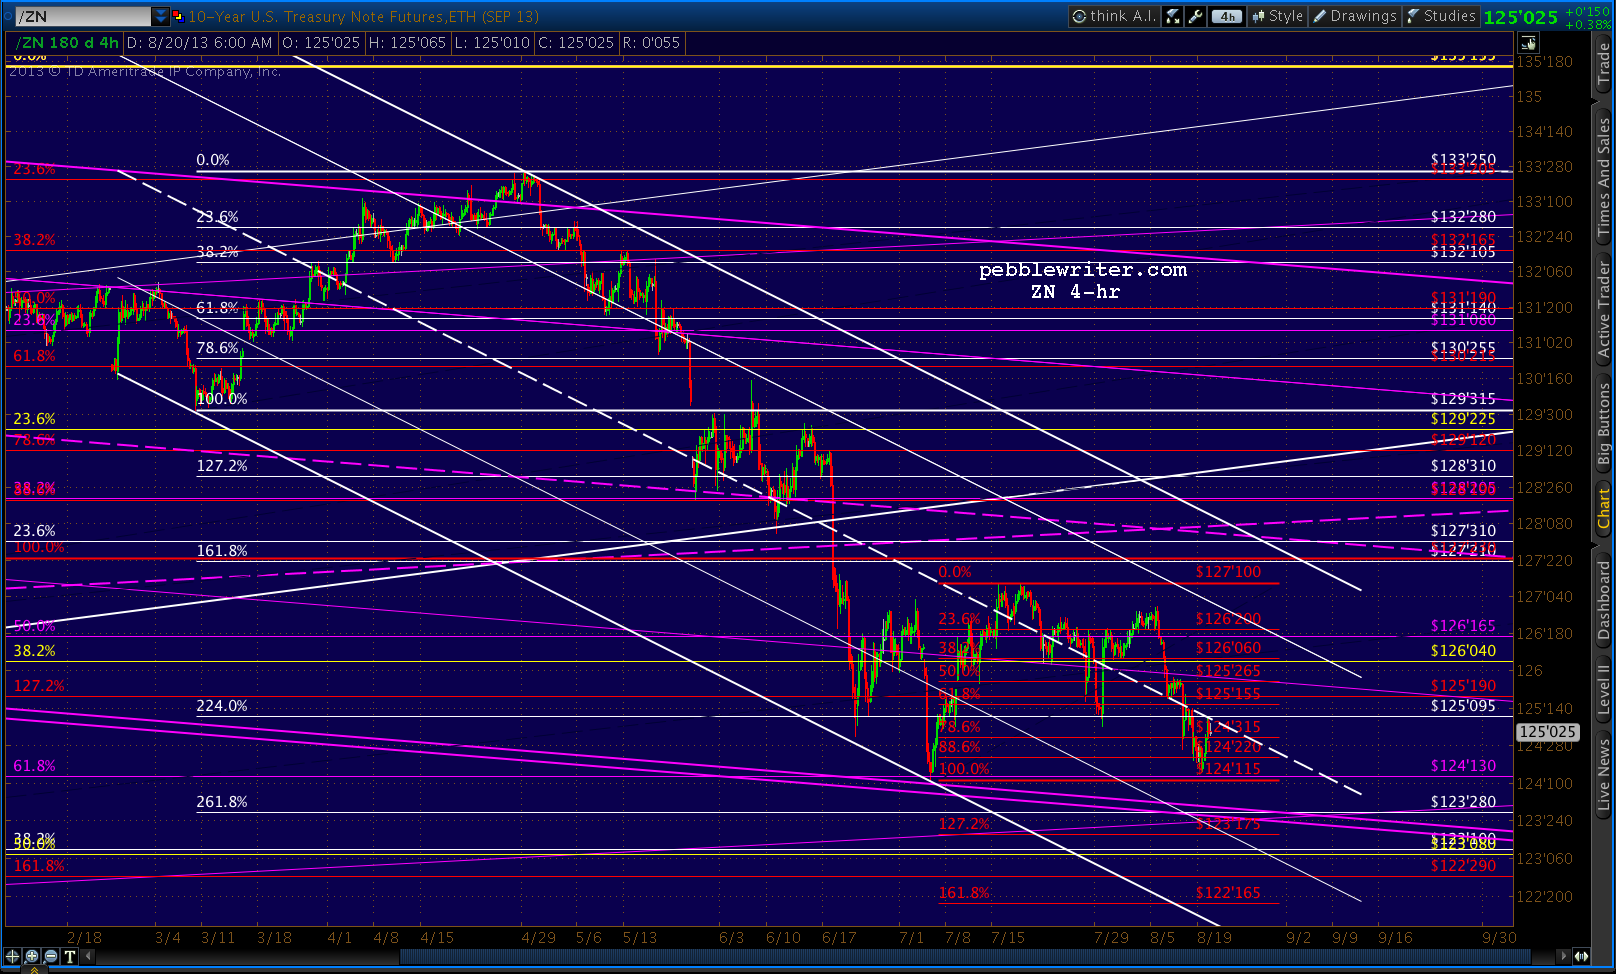
Task: Open the thinkAI panel
Action: pyautogui.click(x=1114, y=16)
